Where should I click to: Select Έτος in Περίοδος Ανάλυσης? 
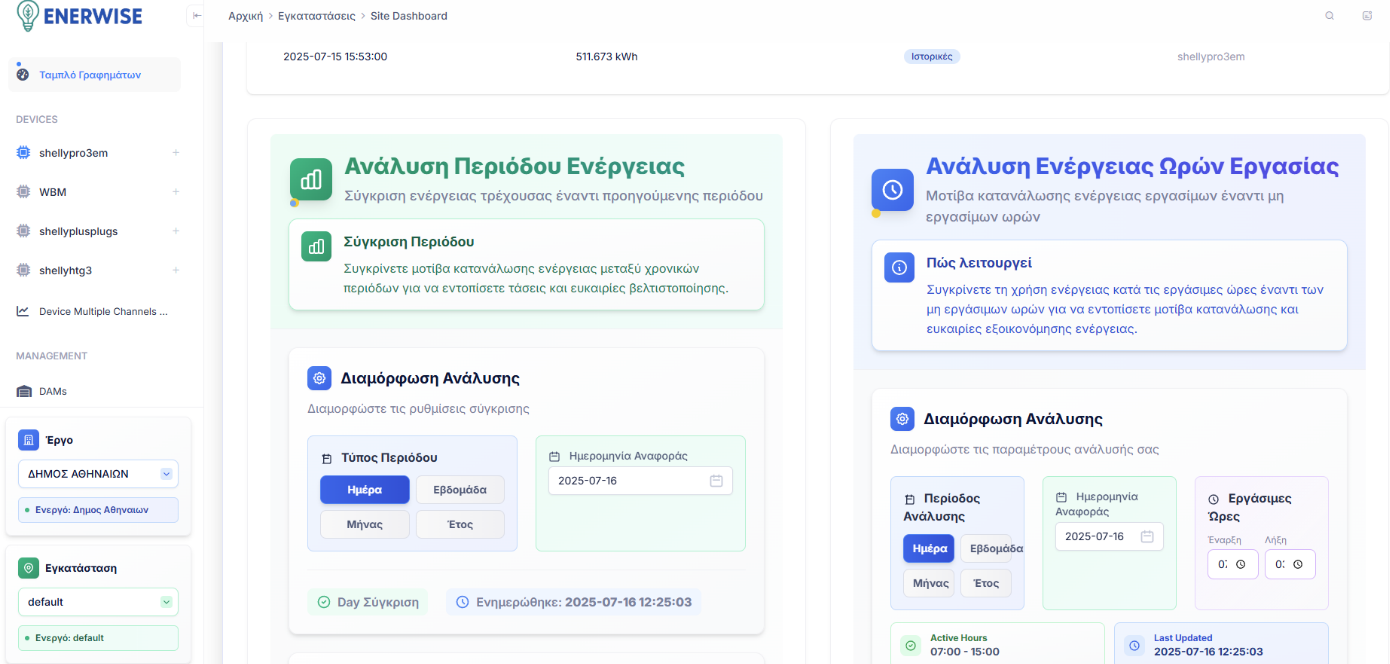tap(986, 584)
